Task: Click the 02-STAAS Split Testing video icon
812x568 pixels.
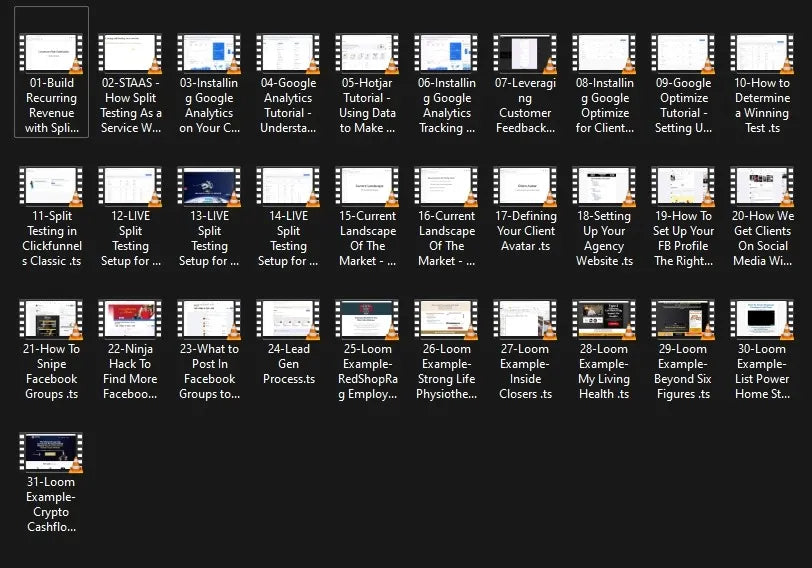Action: tap(130, 54)
